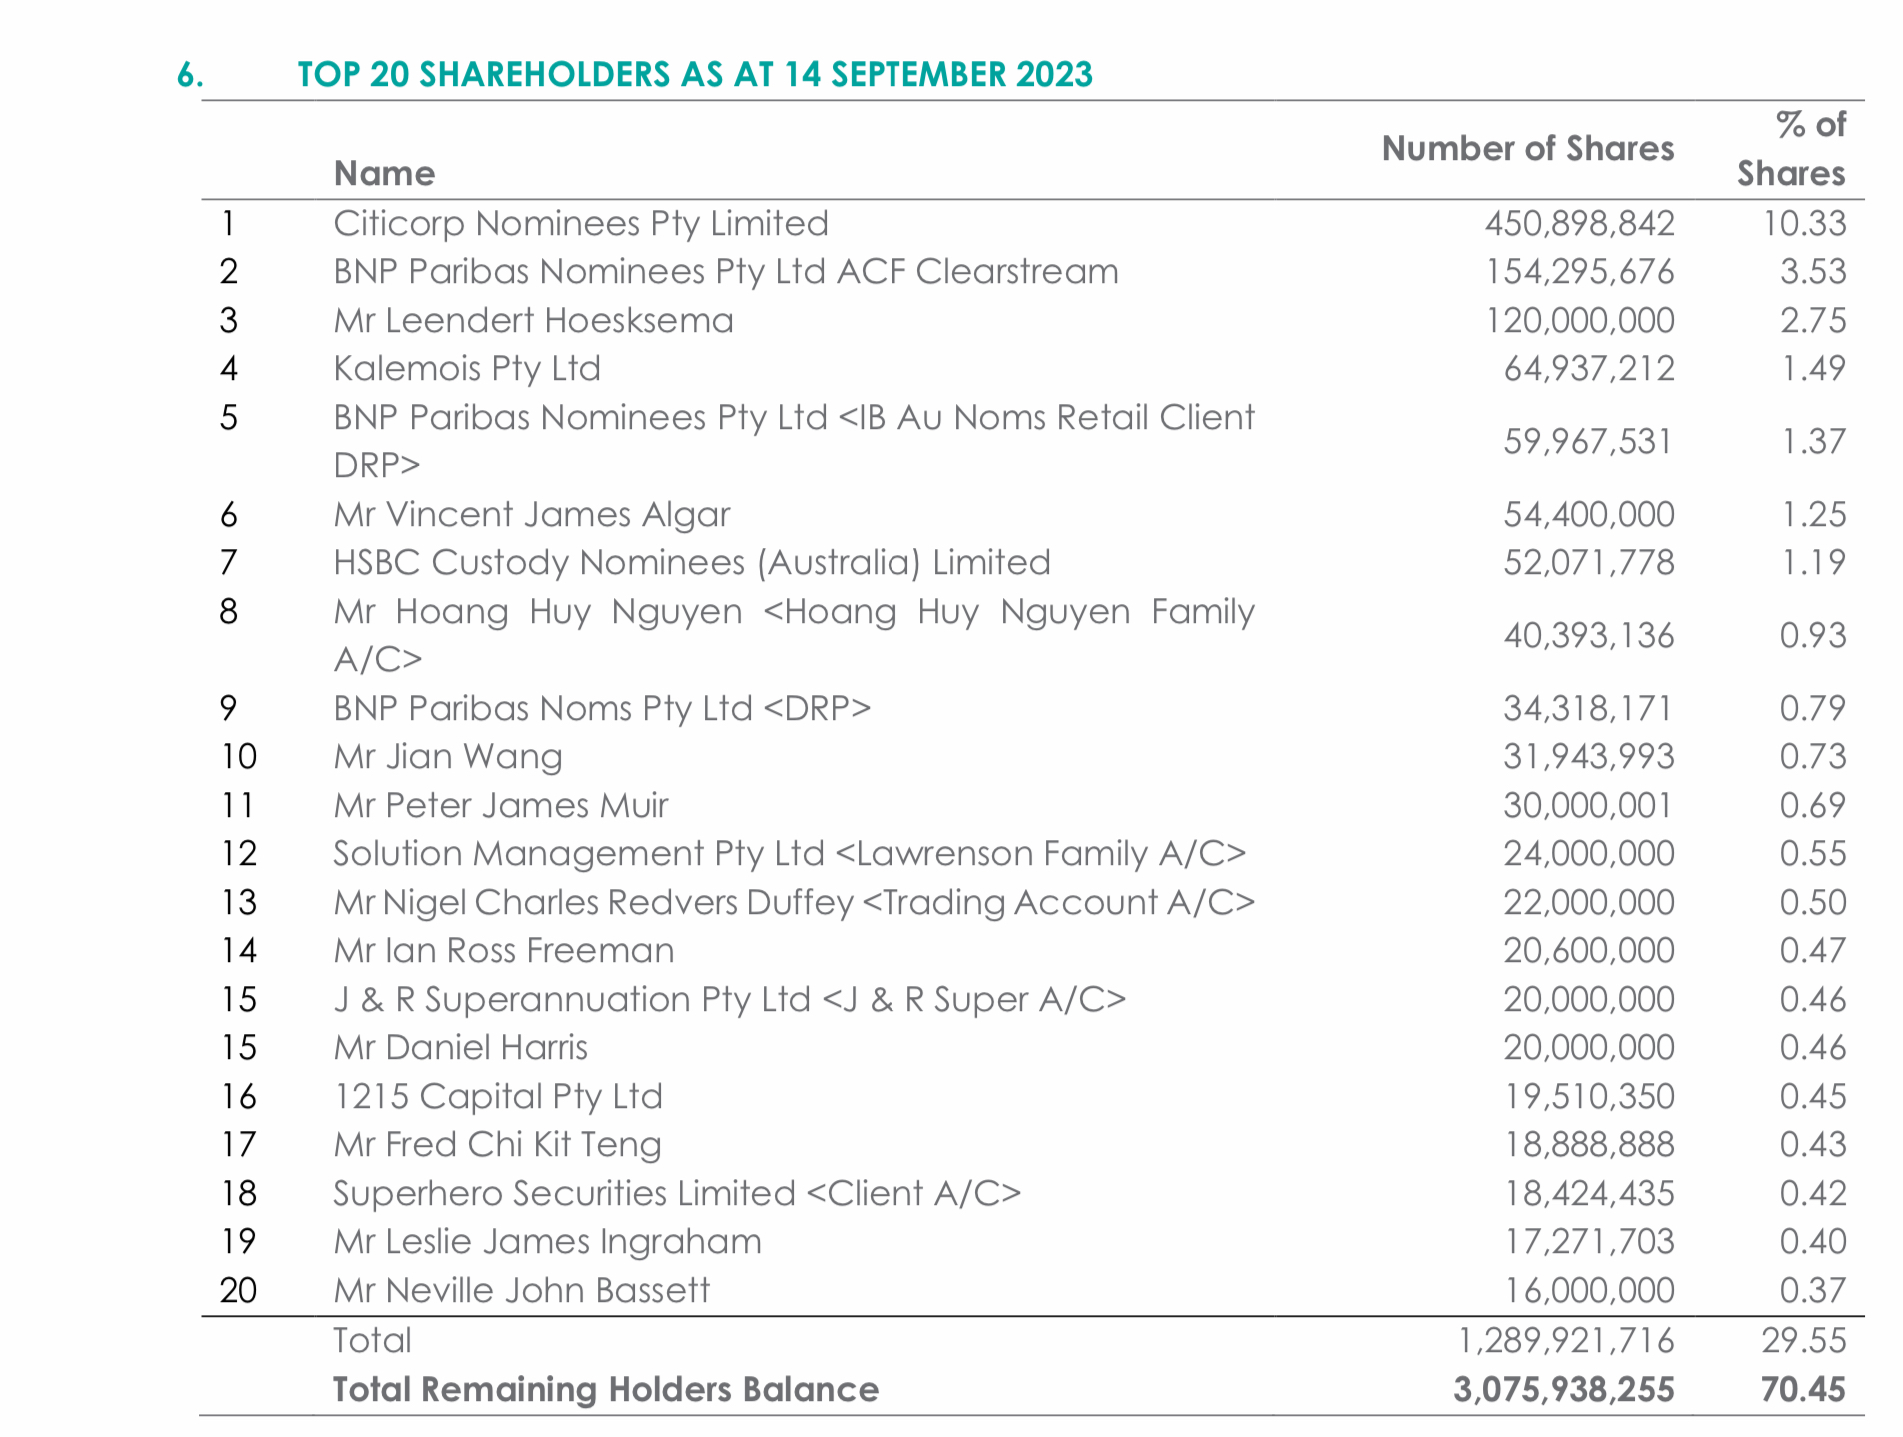
Task: Select the Number of Shares column header
Action: point(1527,148)
